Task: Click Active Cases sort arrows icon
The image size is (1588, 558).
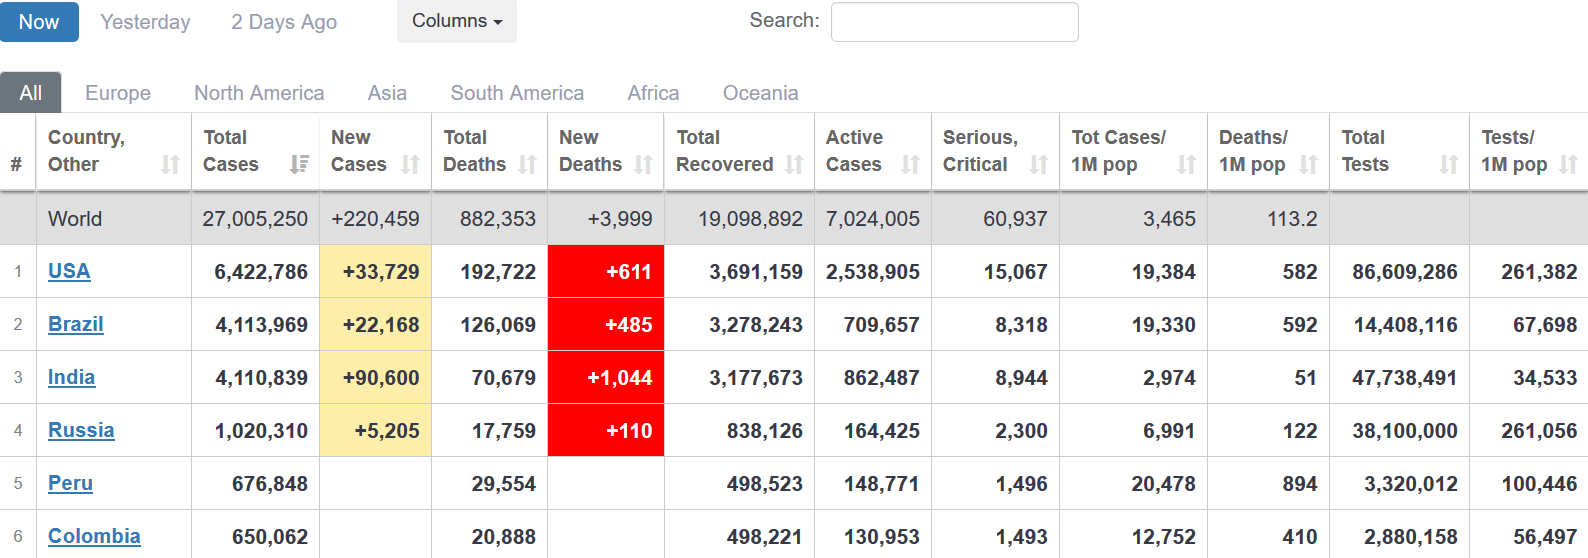Action: click(910, 164)
